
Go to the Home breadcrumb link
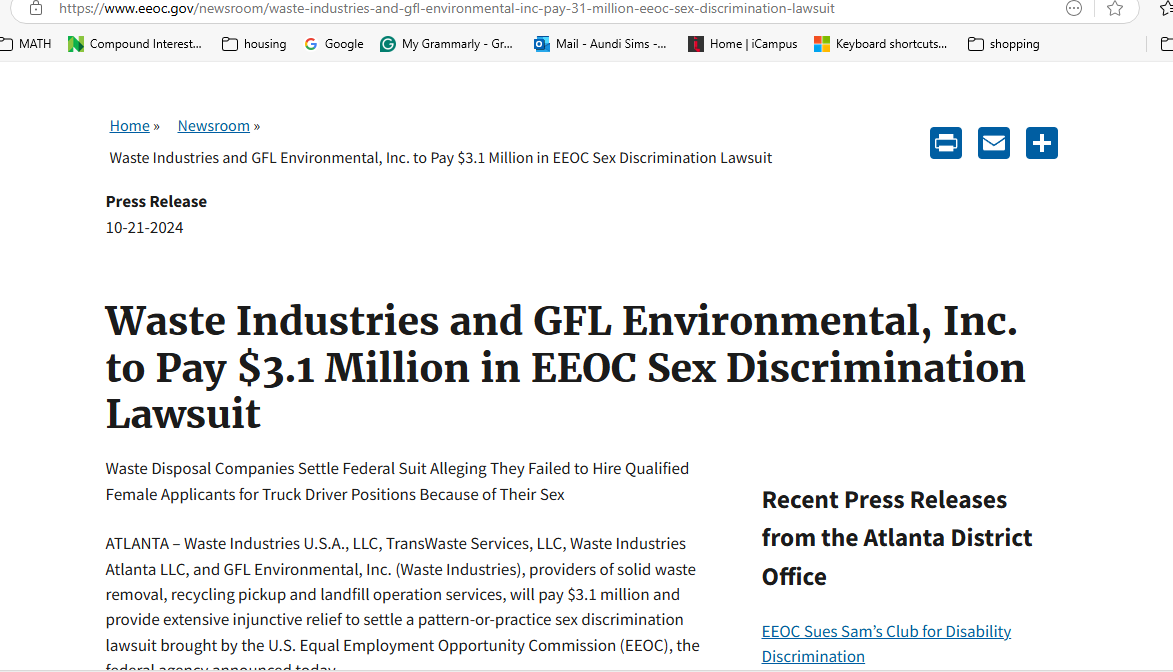129,126
